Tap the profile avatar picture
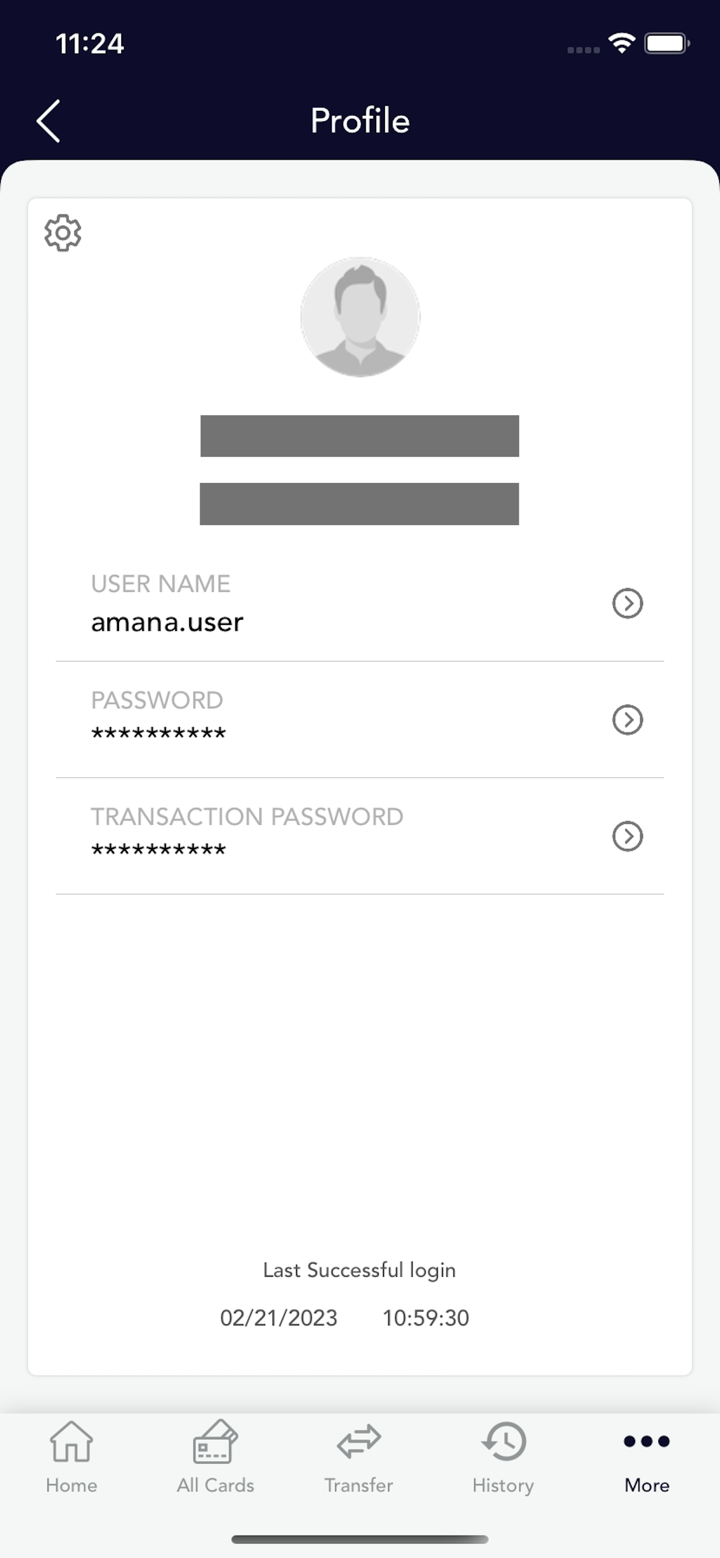The image size is (720, 1558). point(360,317)
